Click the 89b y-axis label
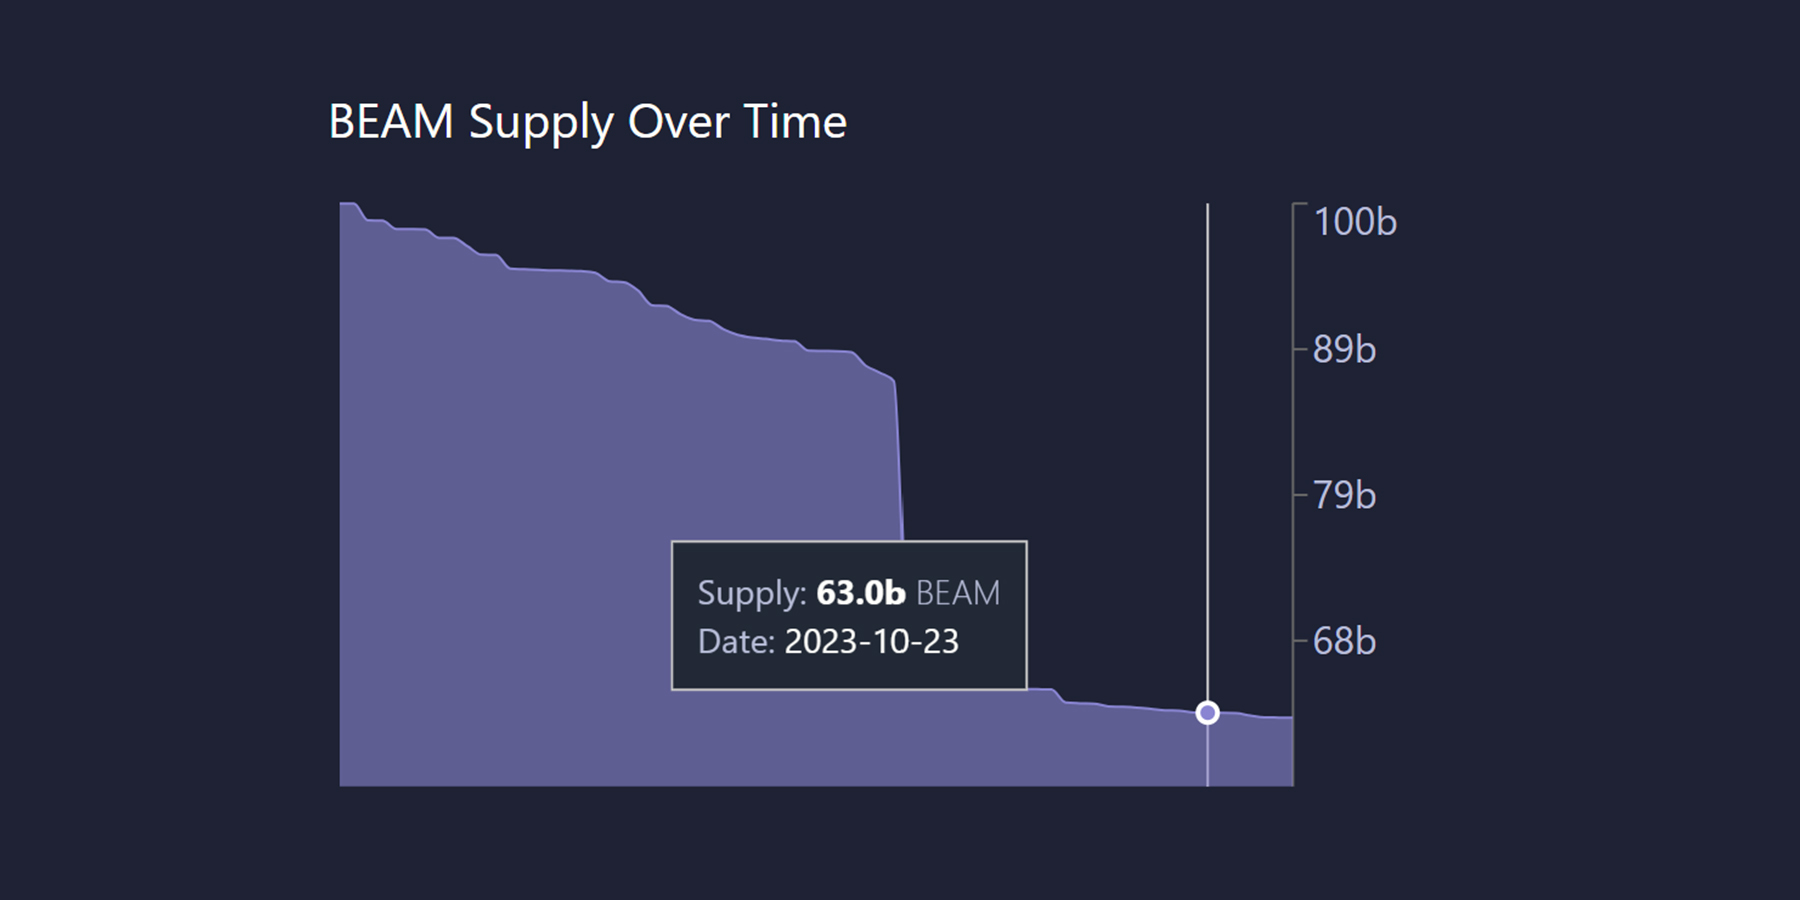Screen dimensions: 1800x900 1344,350
